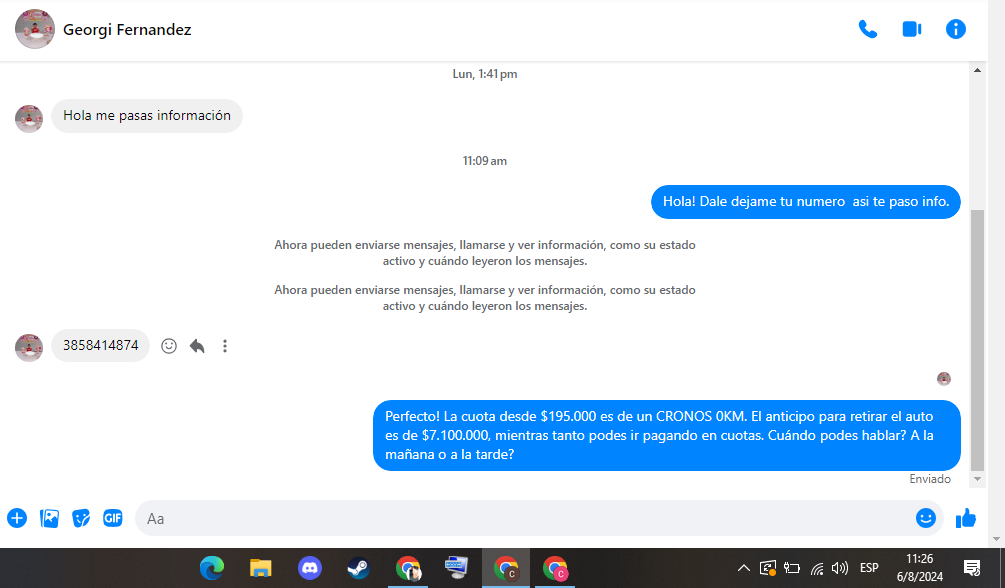Switch to the pink-profile Chrome window
Screen dimensions: 1005x588
555,568
